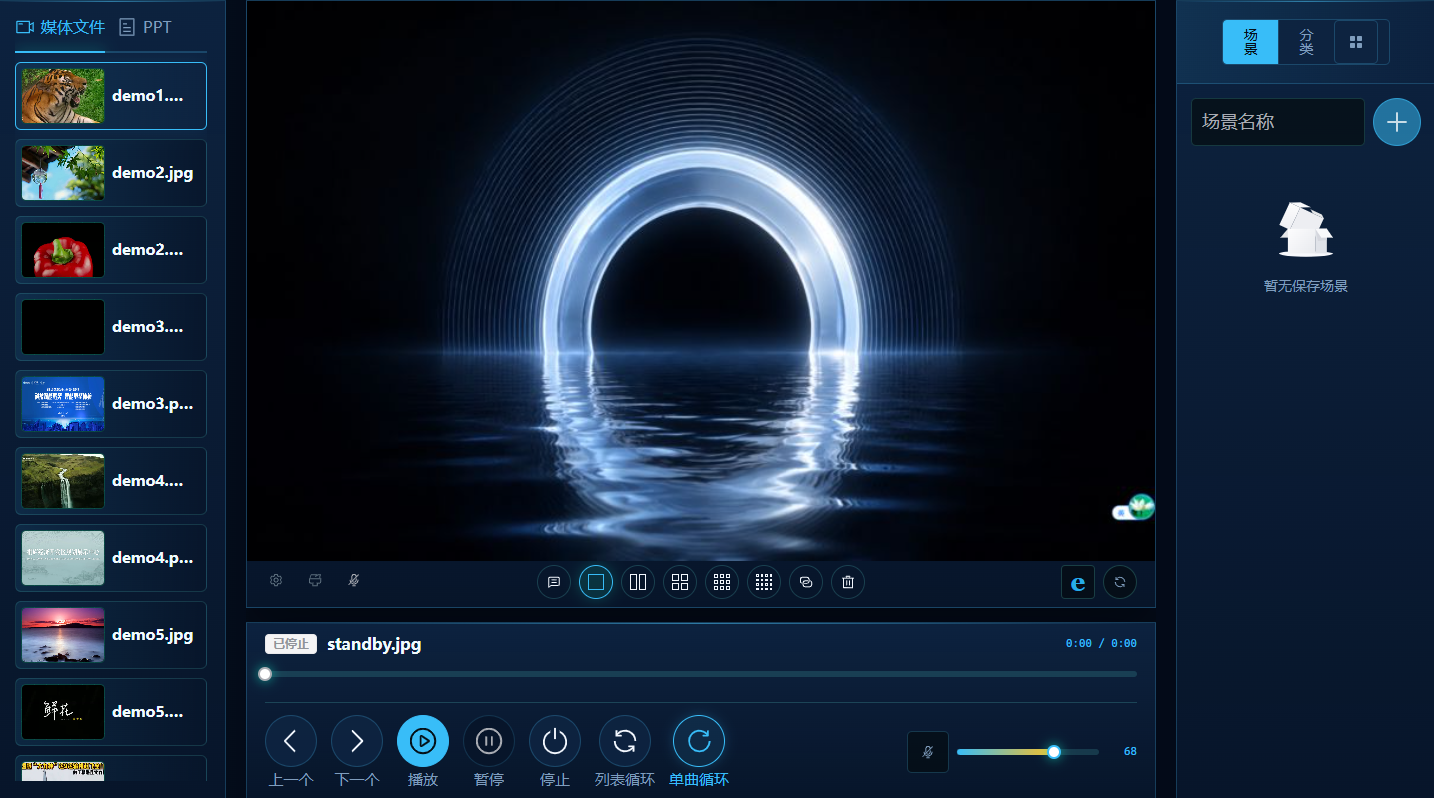Select the demo2.jpg media item
The image size is (1434, 798).
point(111,173)
